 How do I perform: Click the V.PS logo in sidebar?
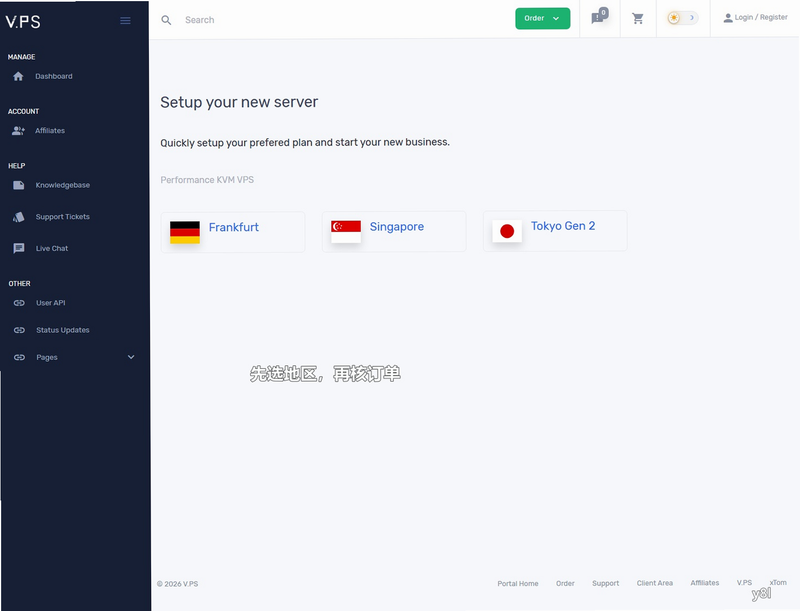[23, 21]
